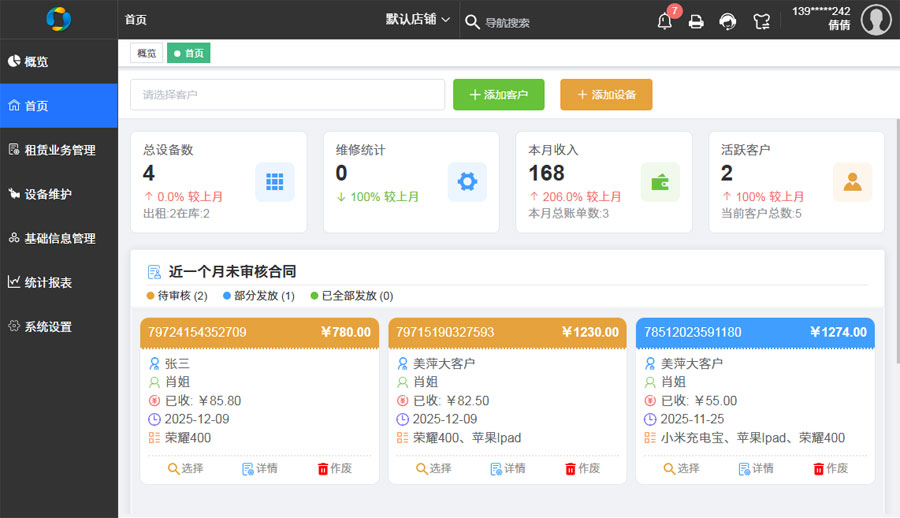The height and width of the screenshot is (518, 900).
Task: Select contract 78512023591180 via 选择
Action: coord(681,469)
